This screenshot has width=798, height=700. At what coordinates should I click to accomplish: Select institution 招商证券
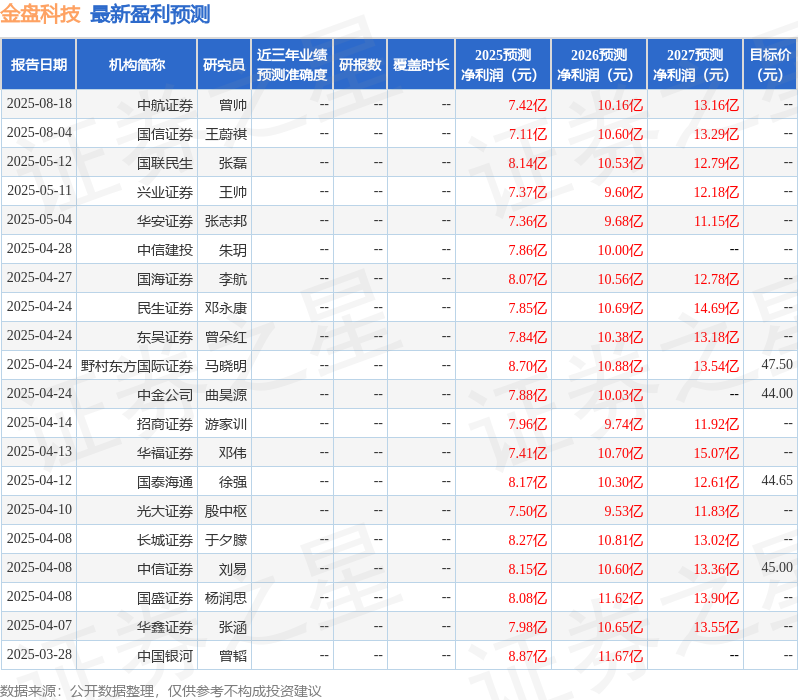tap(165, 425)
